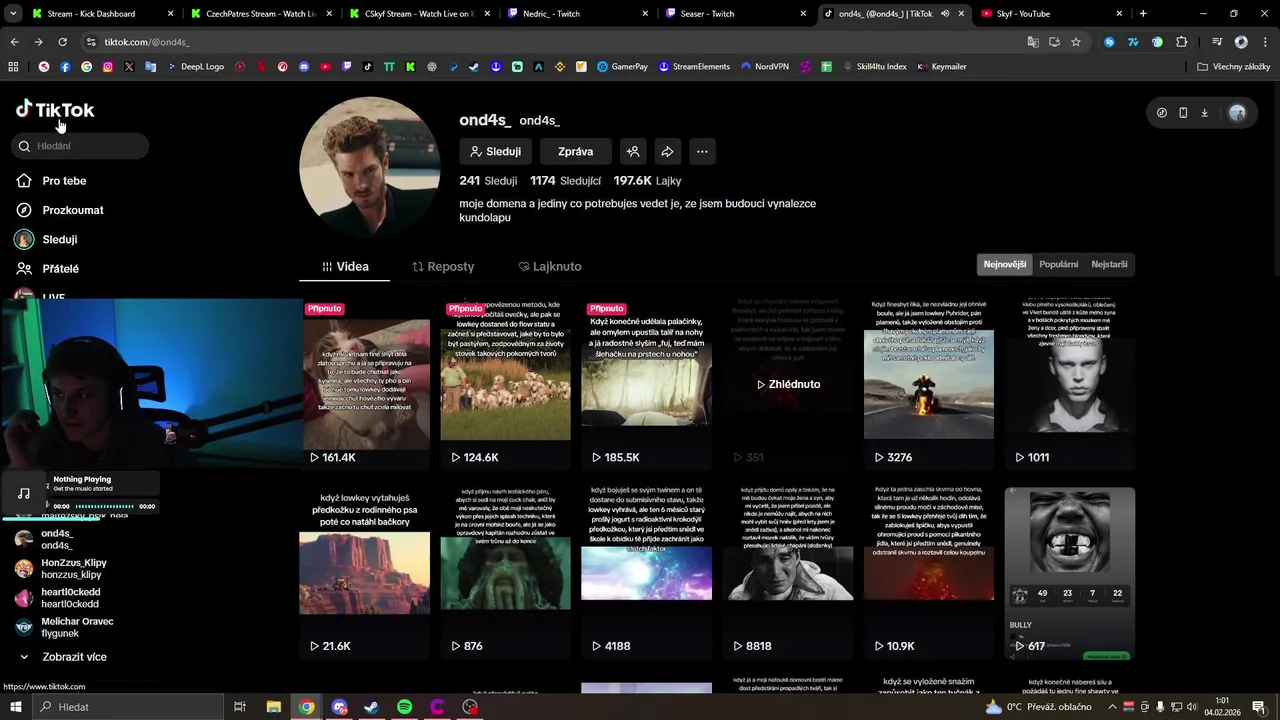Viewport: 1280px width, 720px height.
Task: Show the 241 Sleduji following list
Action: [488, 181]
